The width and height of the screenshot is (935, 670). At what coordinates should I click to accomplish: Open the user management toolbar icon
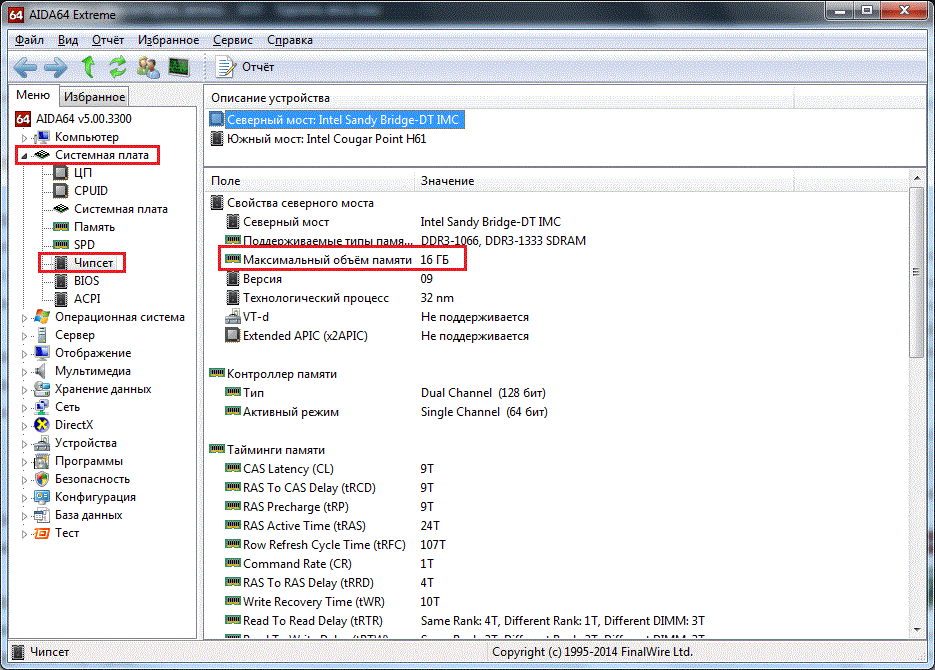click(148, 67)
